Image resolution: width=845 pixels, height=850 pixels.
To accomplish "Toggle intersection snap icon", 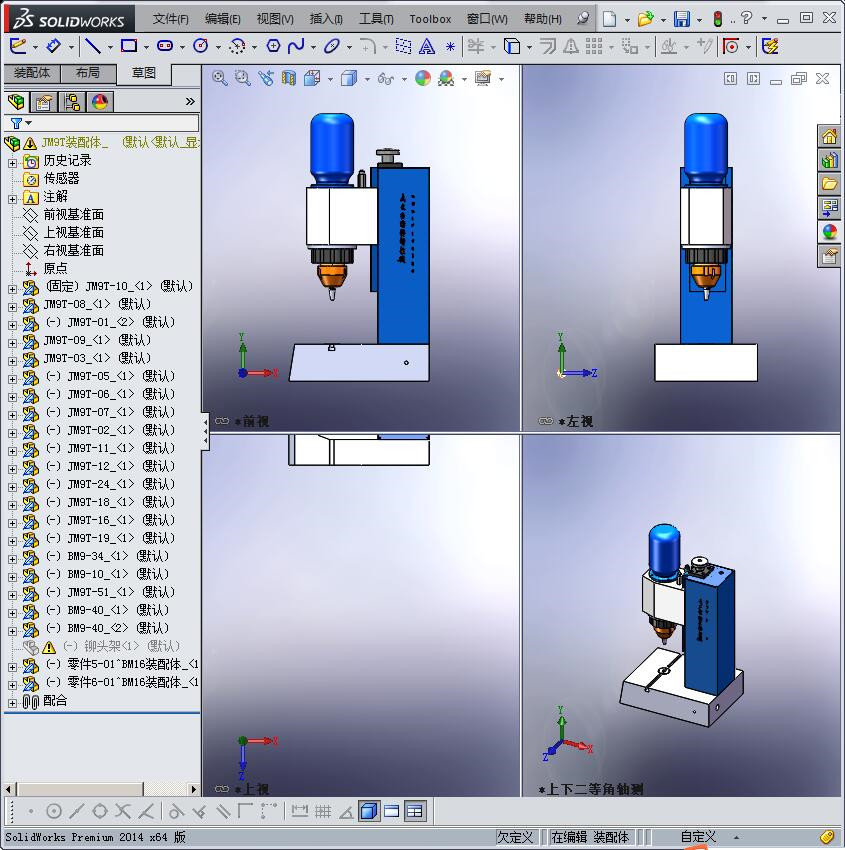I will [123, 812].
